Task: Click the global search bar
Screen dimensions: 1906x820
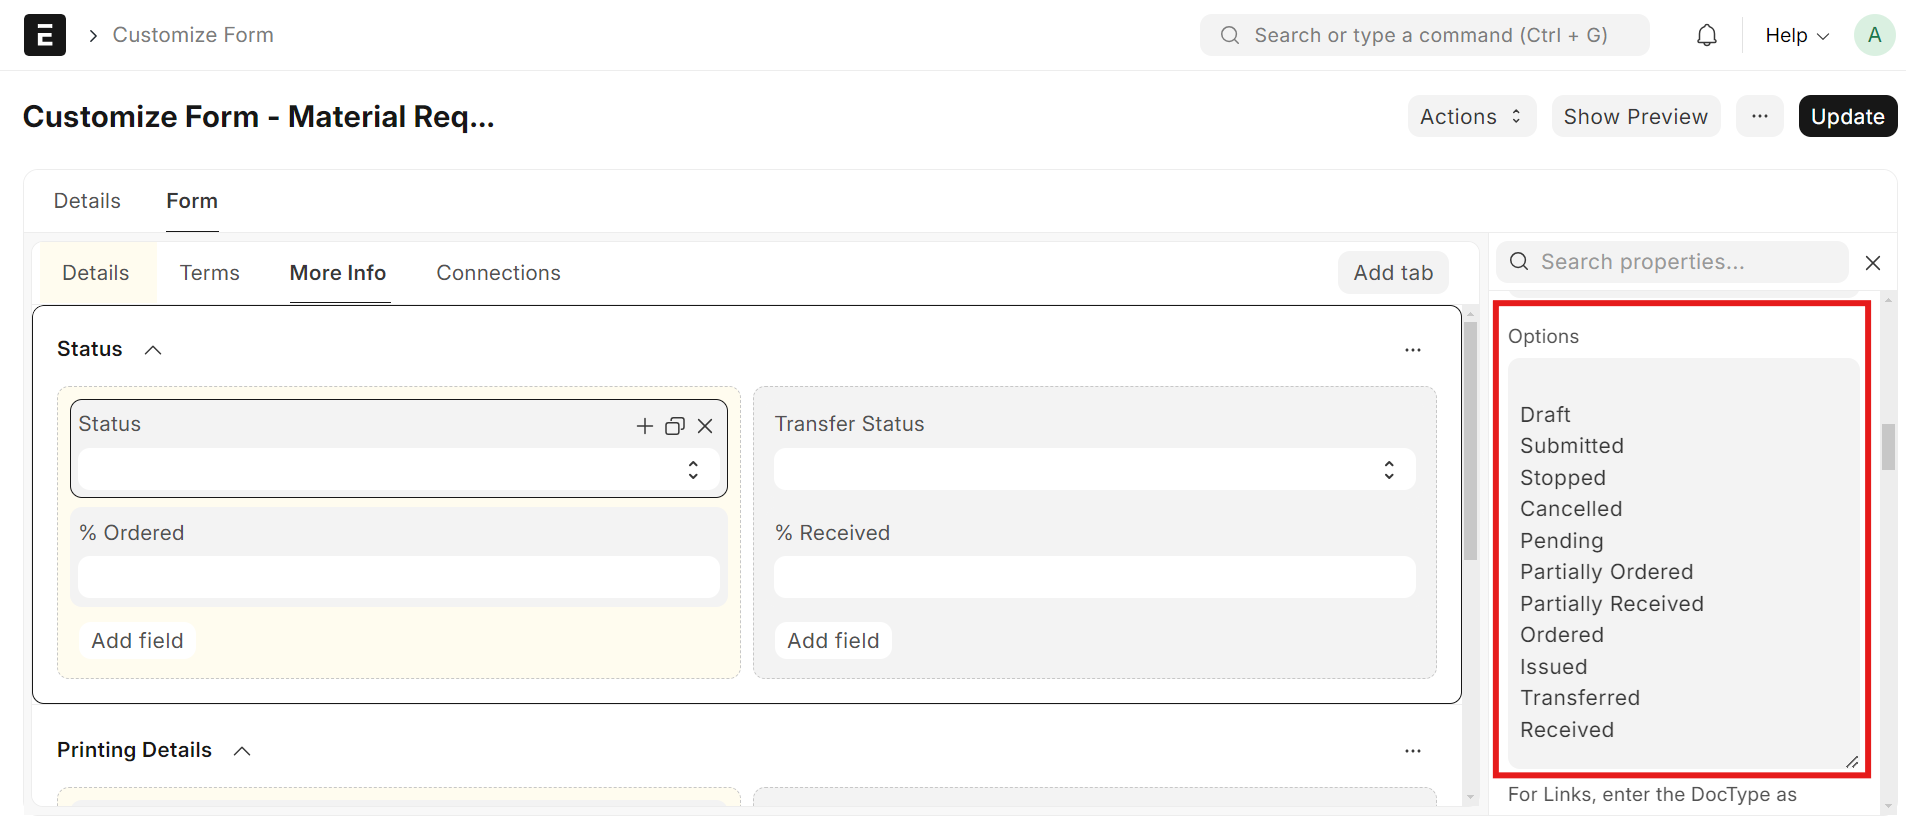Action: pos(1423,34)
